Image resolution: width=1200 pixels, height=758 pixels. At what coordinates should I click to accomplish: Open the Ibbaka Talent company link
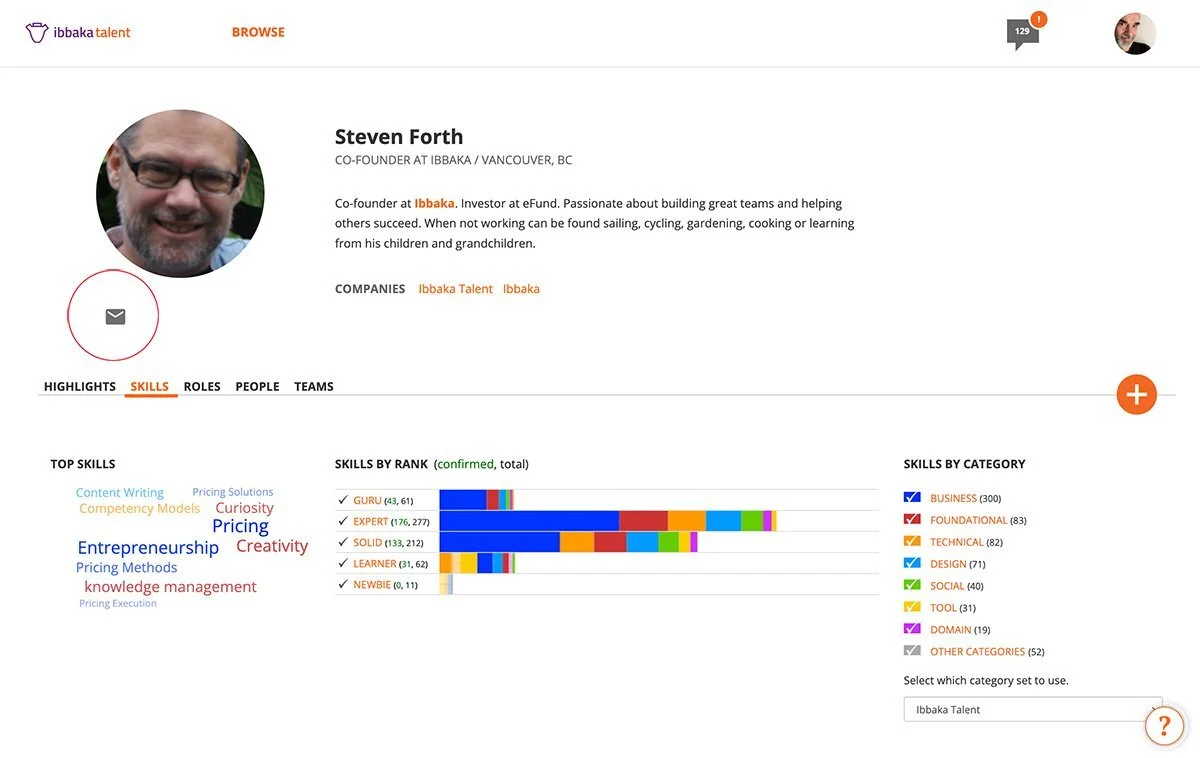[455, 289]
